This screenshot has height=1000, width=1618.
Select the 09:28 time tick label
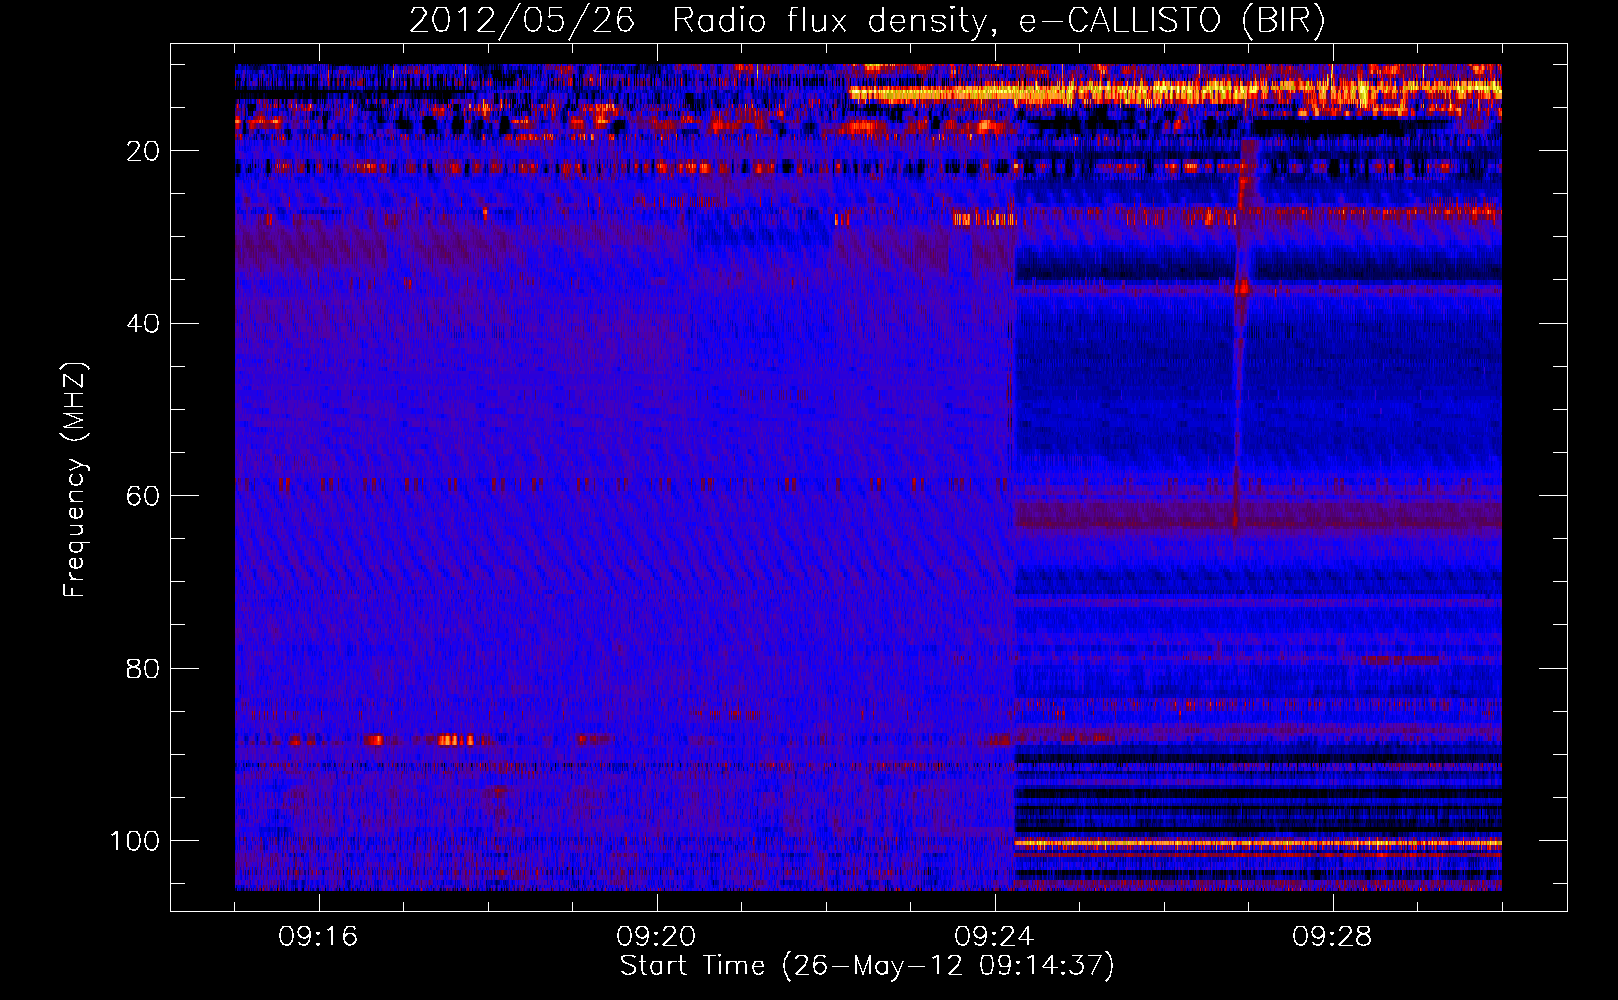point(1332,937)
